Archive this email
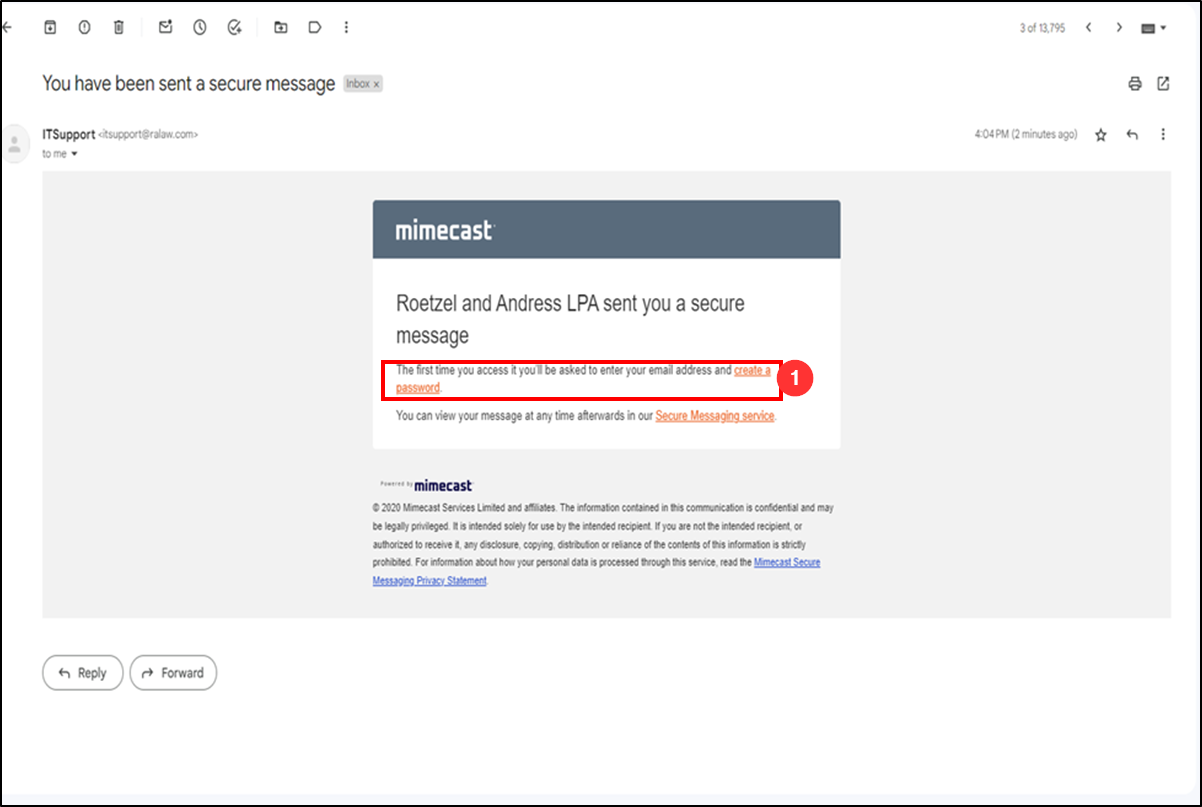Screen dimensions: 1202x807 tap(50, 27)
